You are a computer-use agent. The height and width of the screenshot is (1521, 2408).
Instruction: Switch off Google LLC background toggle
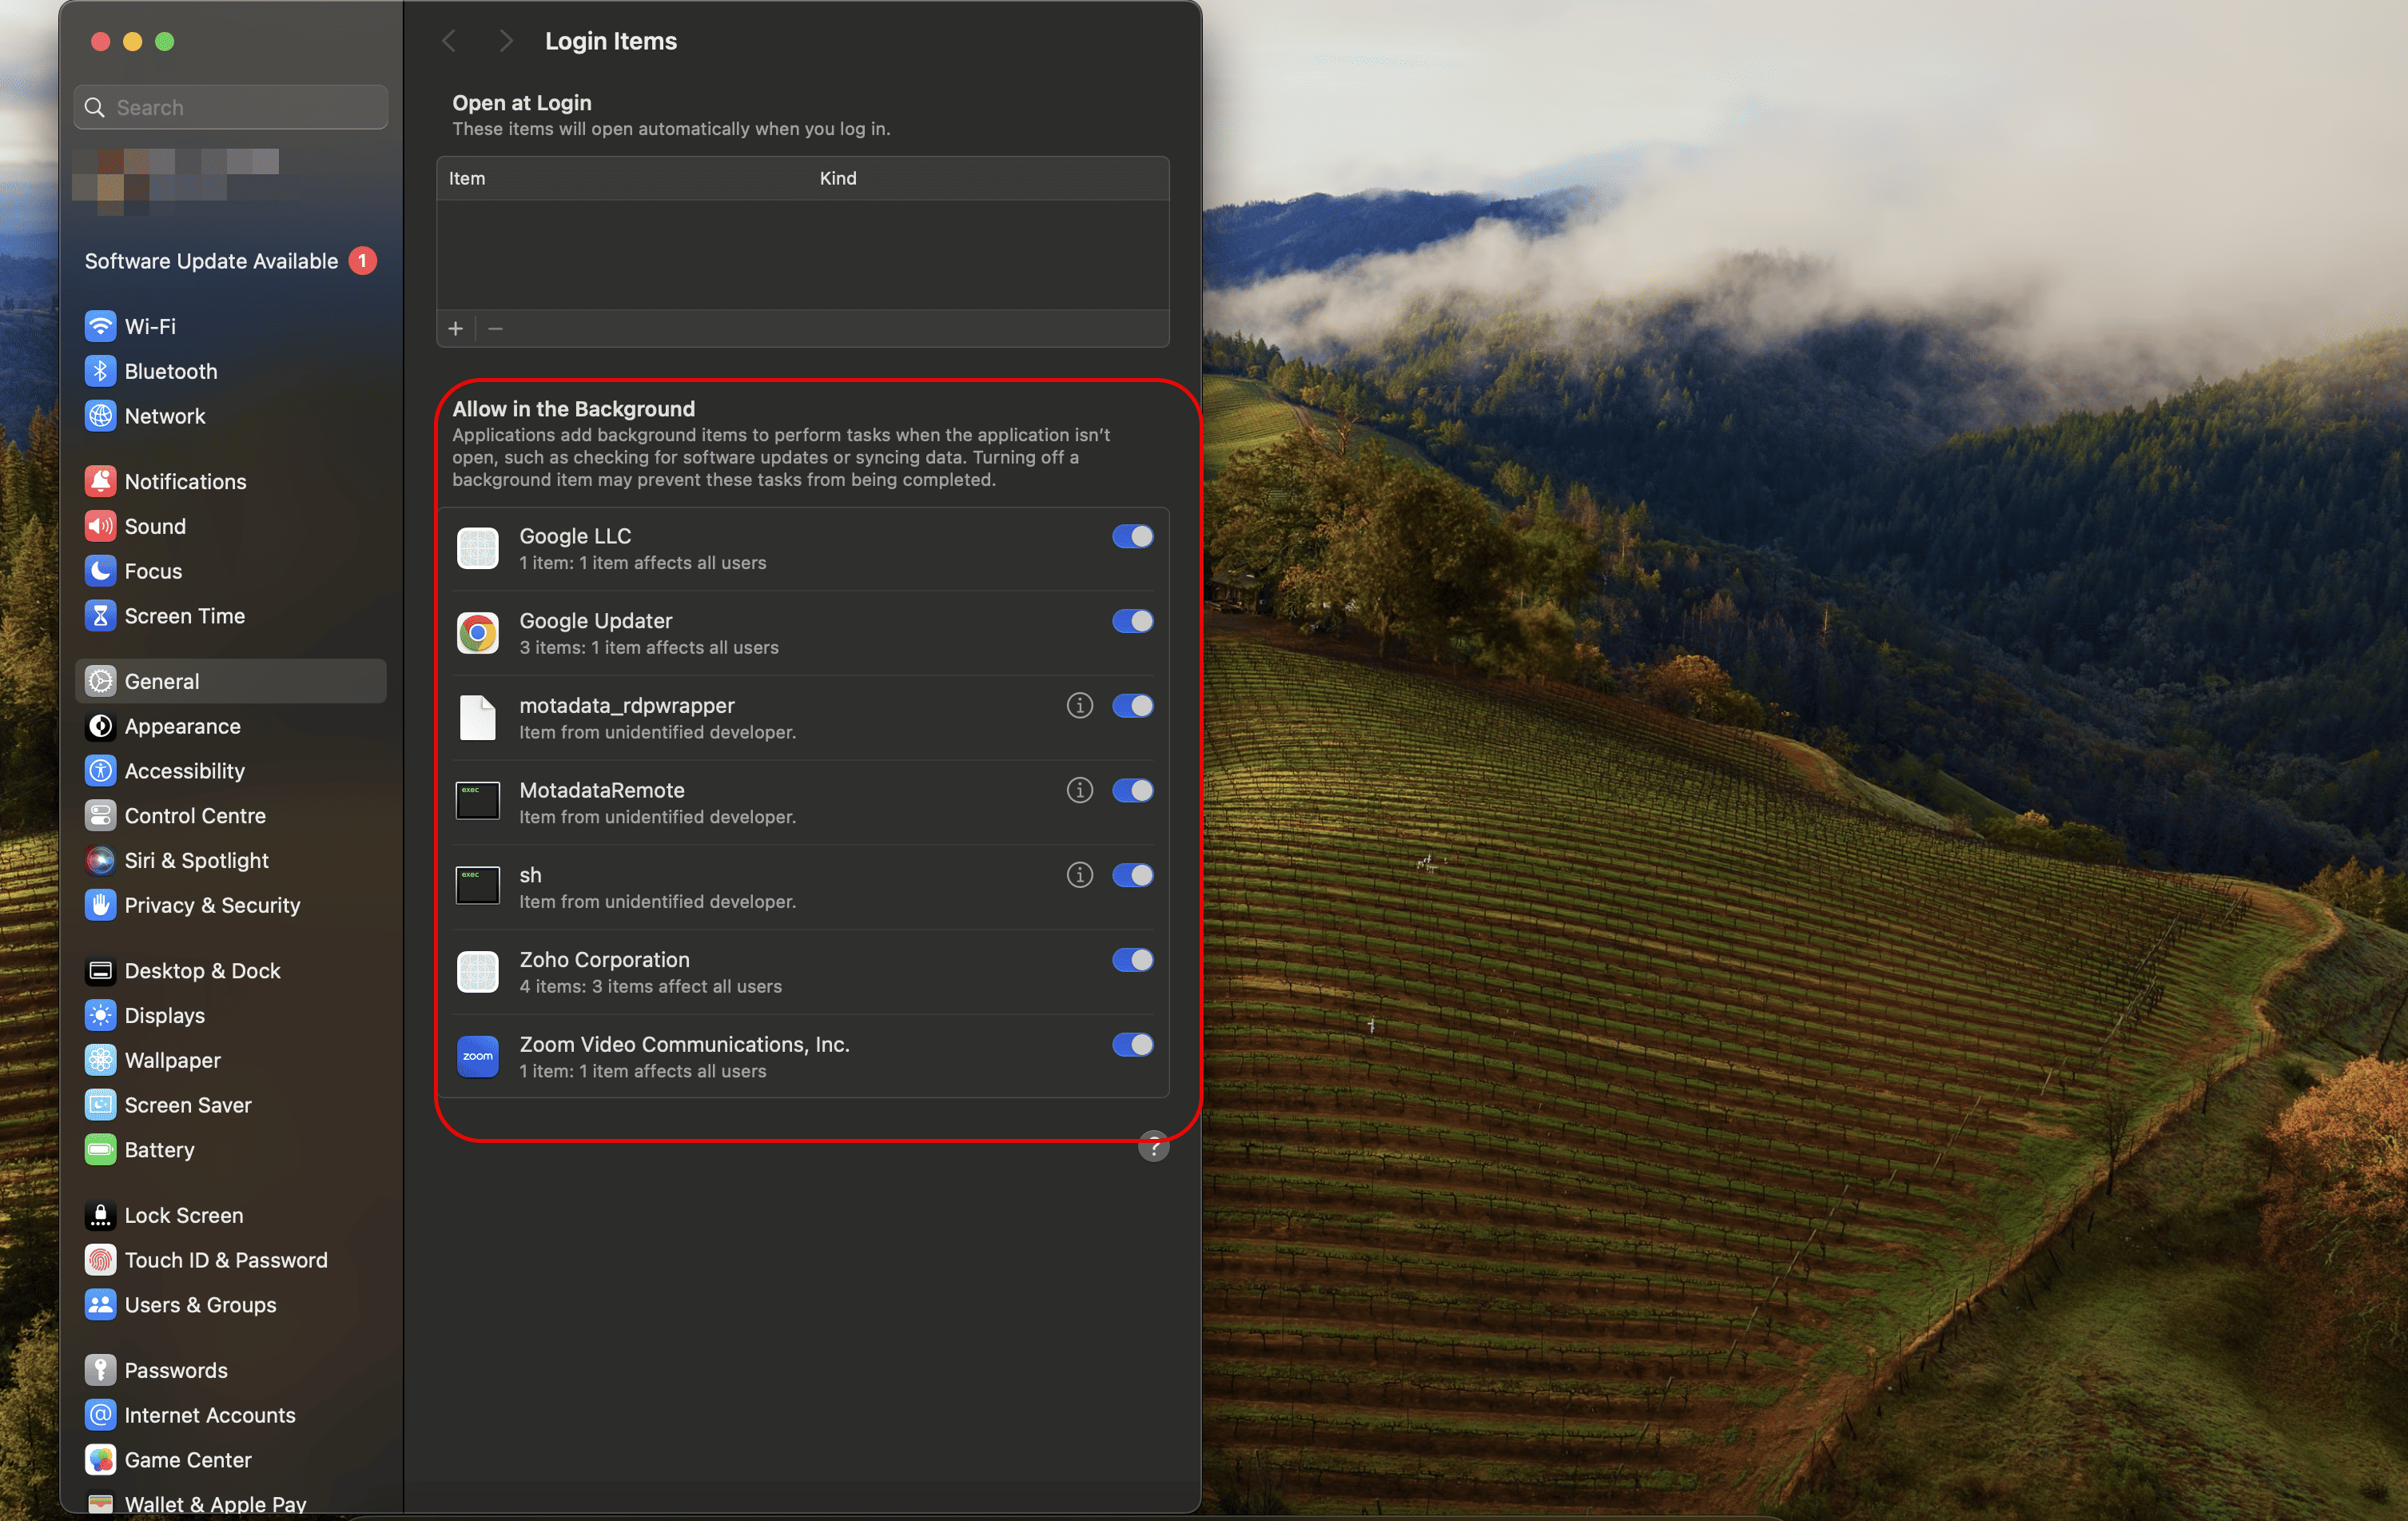1132,536
